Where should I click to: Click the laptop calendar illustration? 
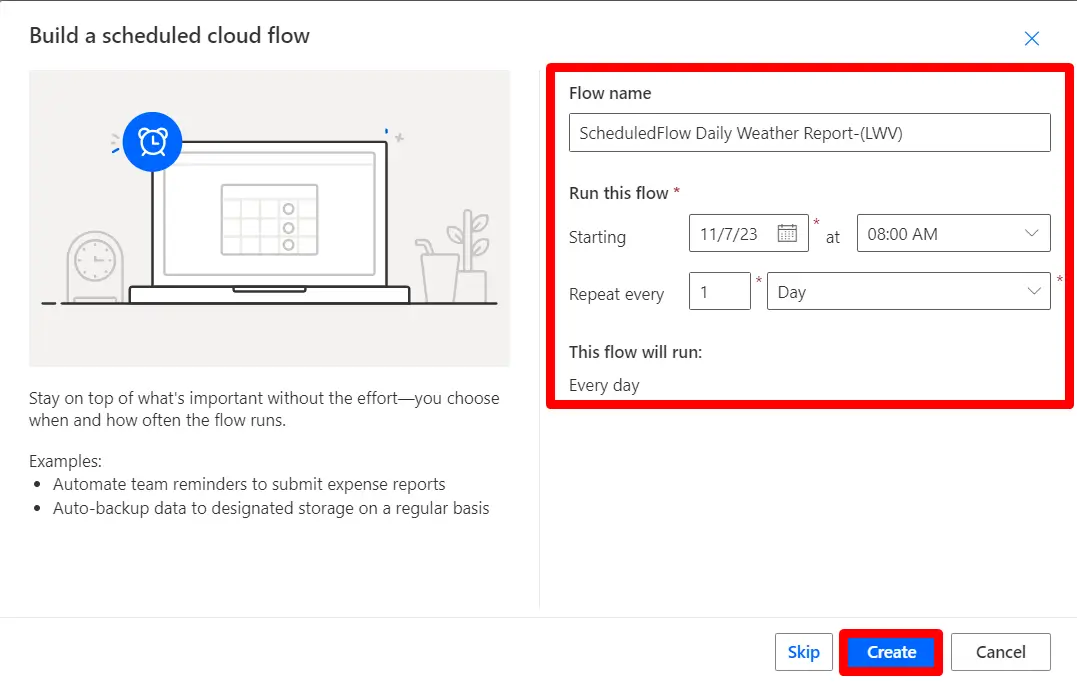(x=269, y=220)
